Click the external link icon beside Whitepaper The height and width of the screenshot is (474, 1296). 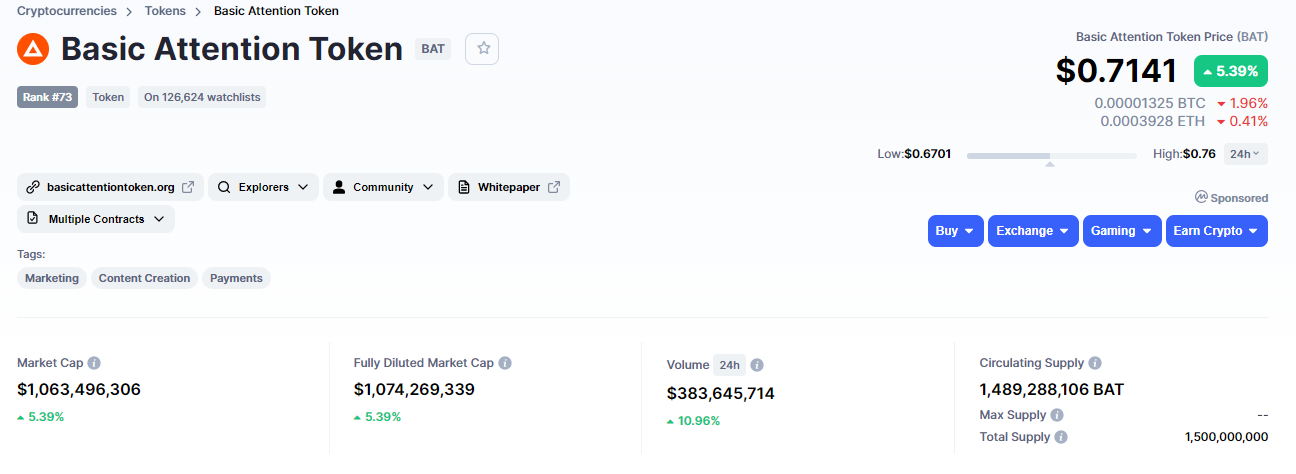point(554,187)
